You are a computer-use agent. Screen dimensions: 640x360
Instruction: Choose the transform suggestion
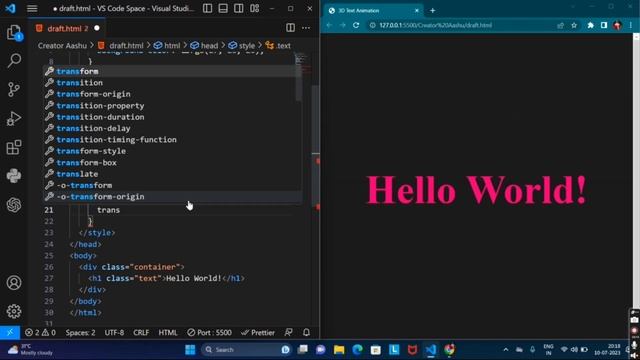173,71
